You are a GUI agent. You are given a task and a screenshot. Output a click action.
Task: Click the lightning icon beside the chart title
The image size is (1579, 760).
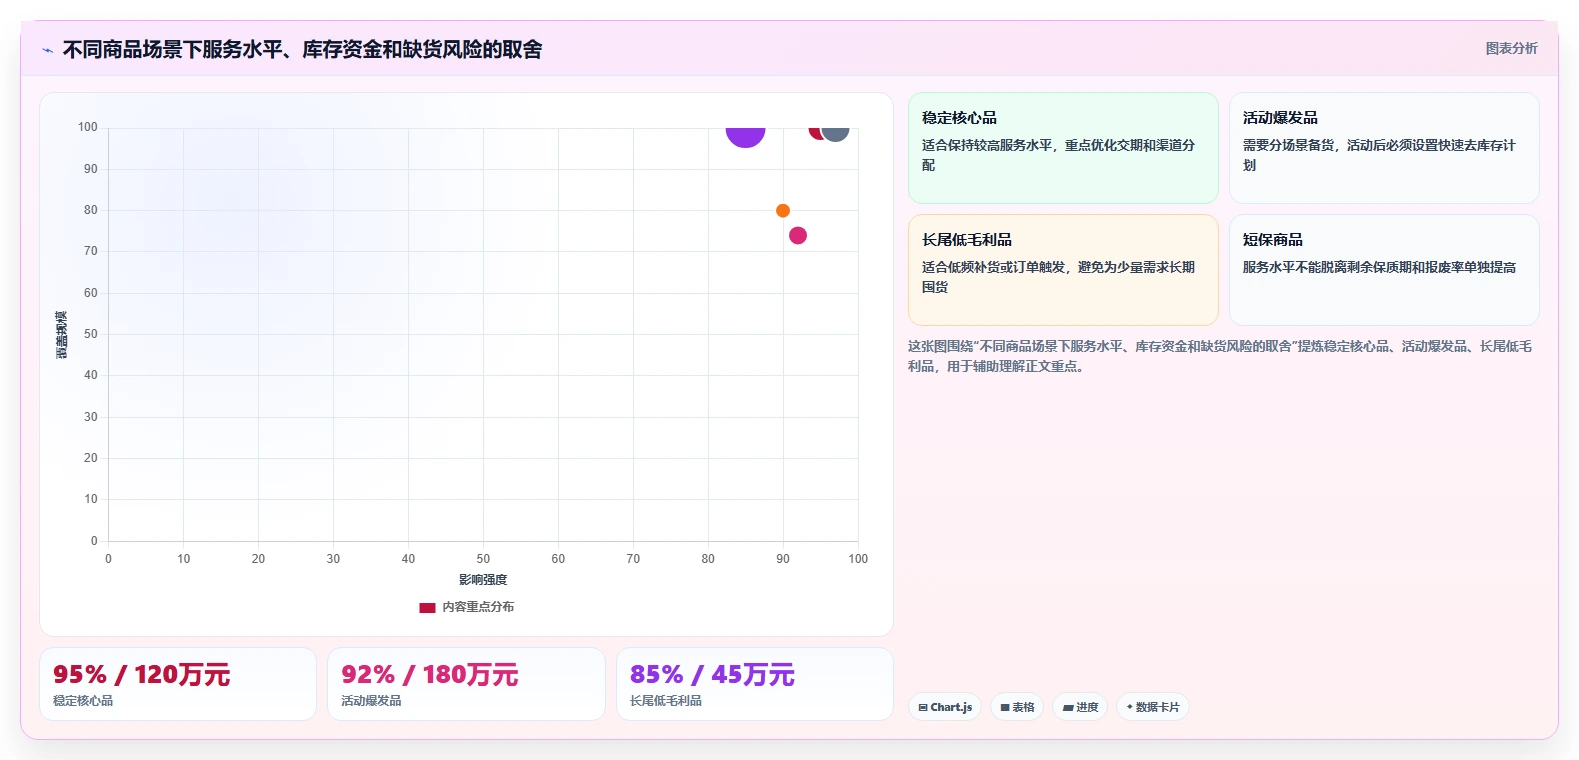tap(47, 50)
